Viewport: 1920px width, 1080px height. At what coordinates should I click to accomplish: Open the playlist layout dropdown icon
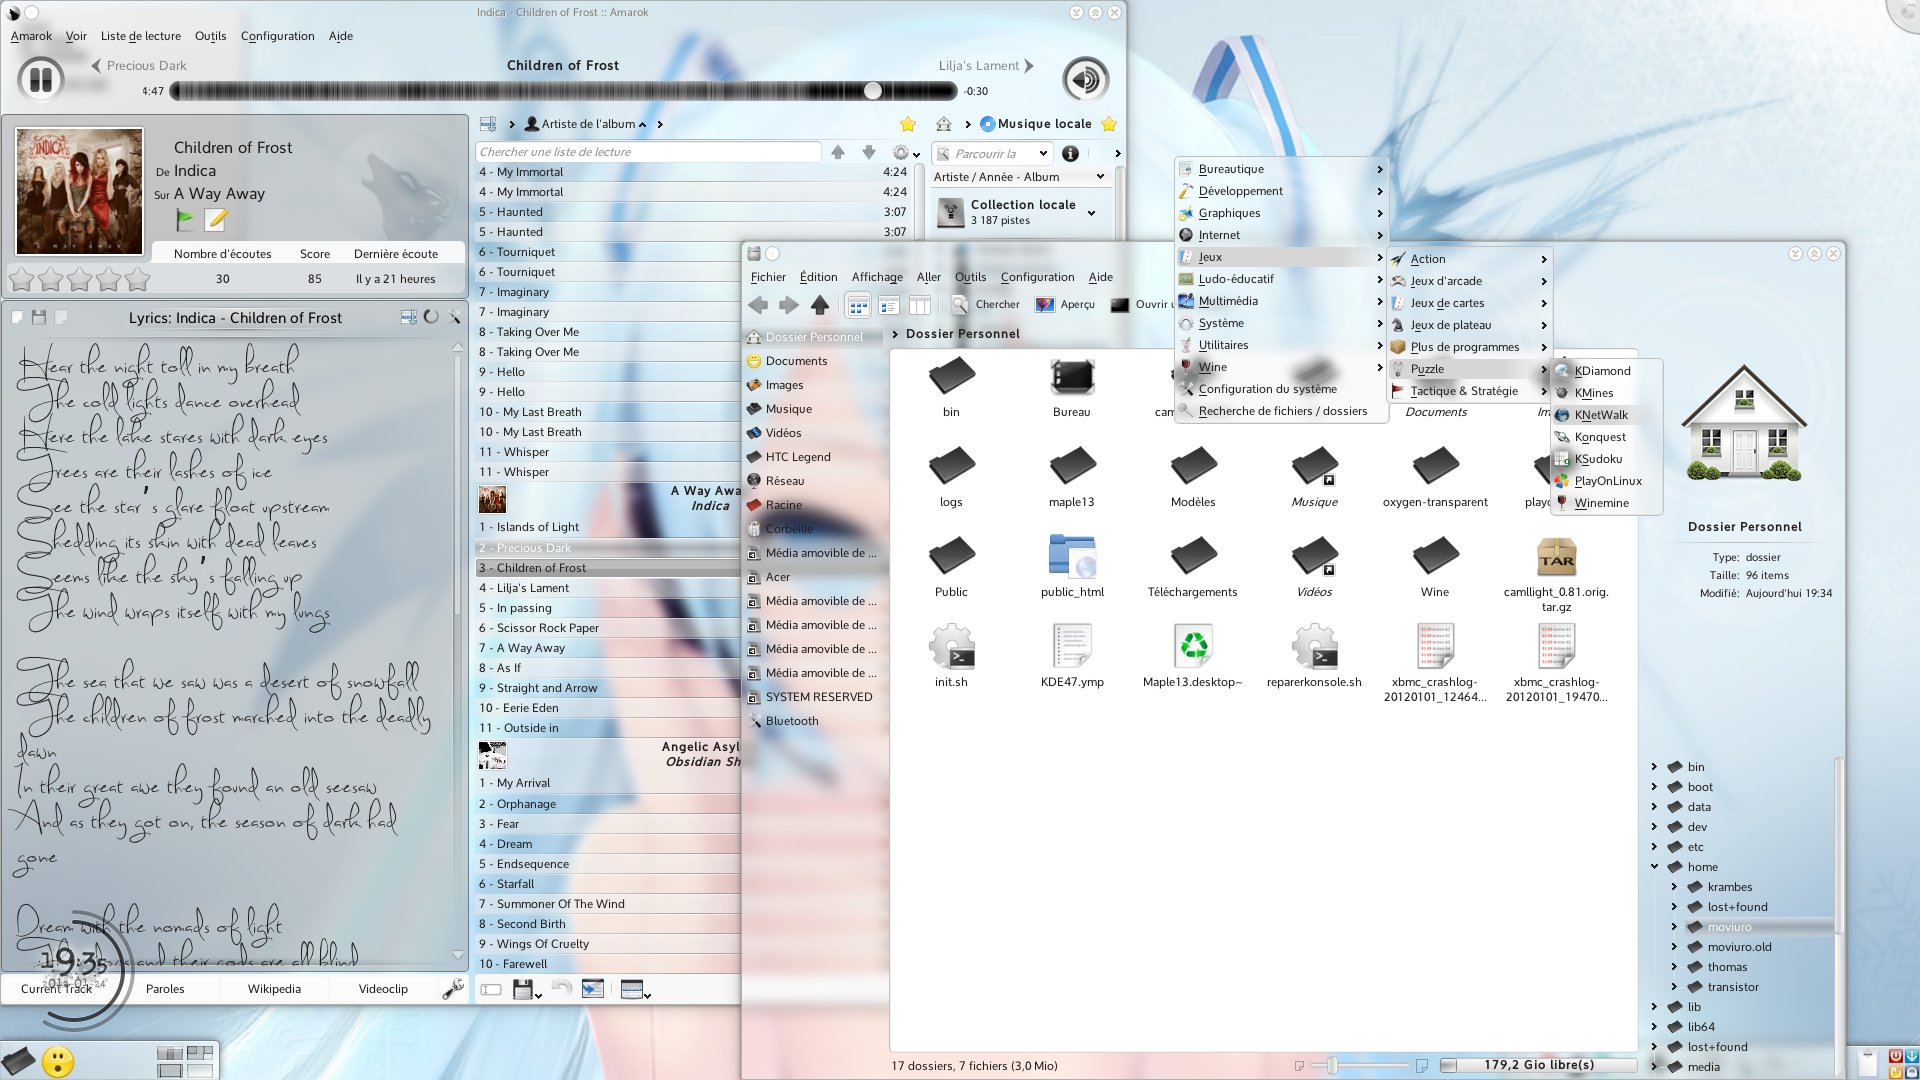coord(635,989)
